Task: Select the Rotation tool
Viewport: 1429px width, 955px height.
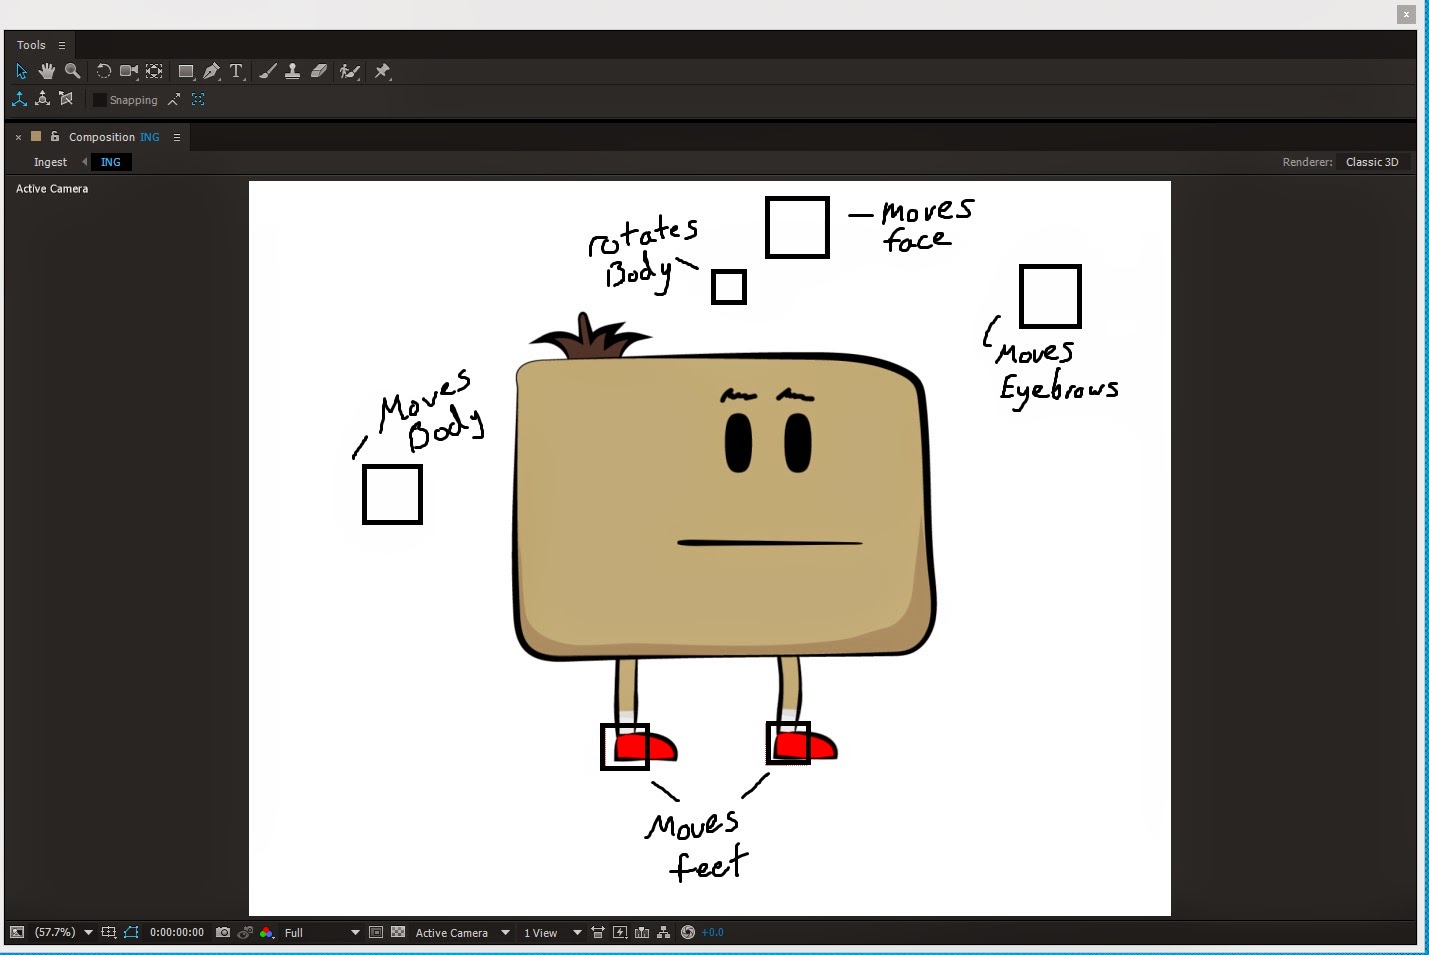Action: (x=104, y=71)
